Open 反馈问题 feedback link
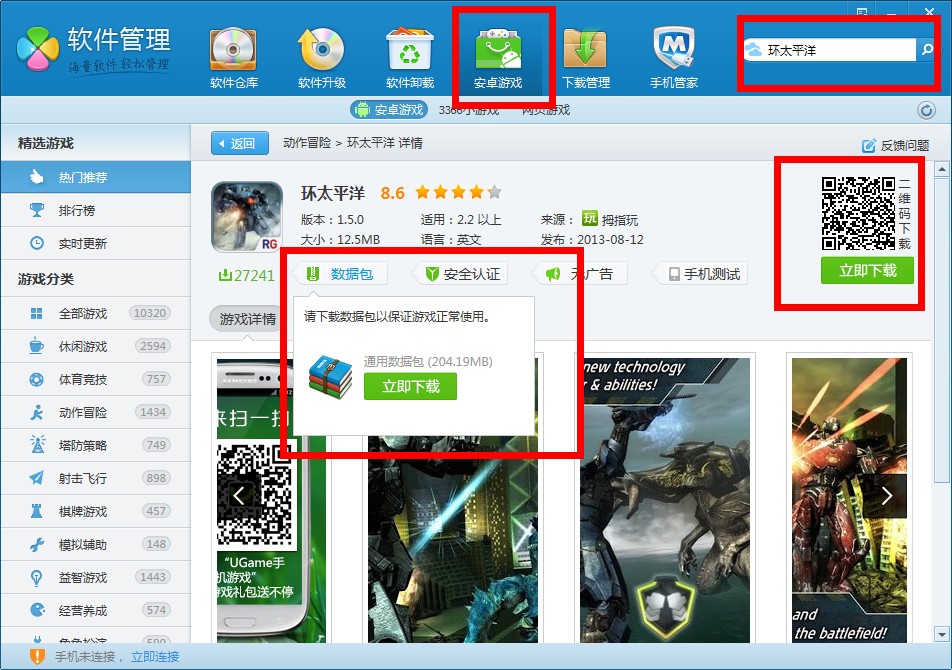 click(896, 146)
